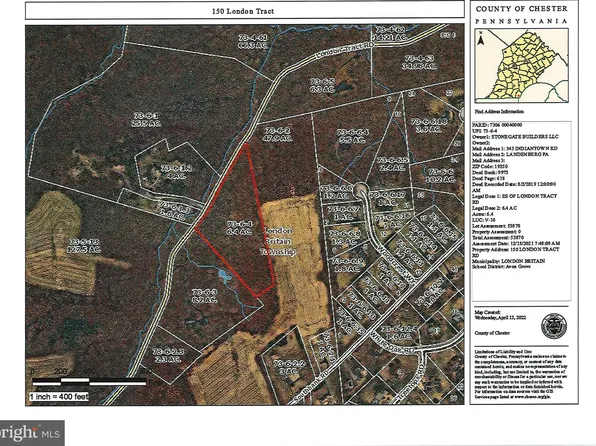The width and height of the screenshot is (596, 446).
Task: Select the 127.5 AC parcel label
Action: (x=83, y=246)
